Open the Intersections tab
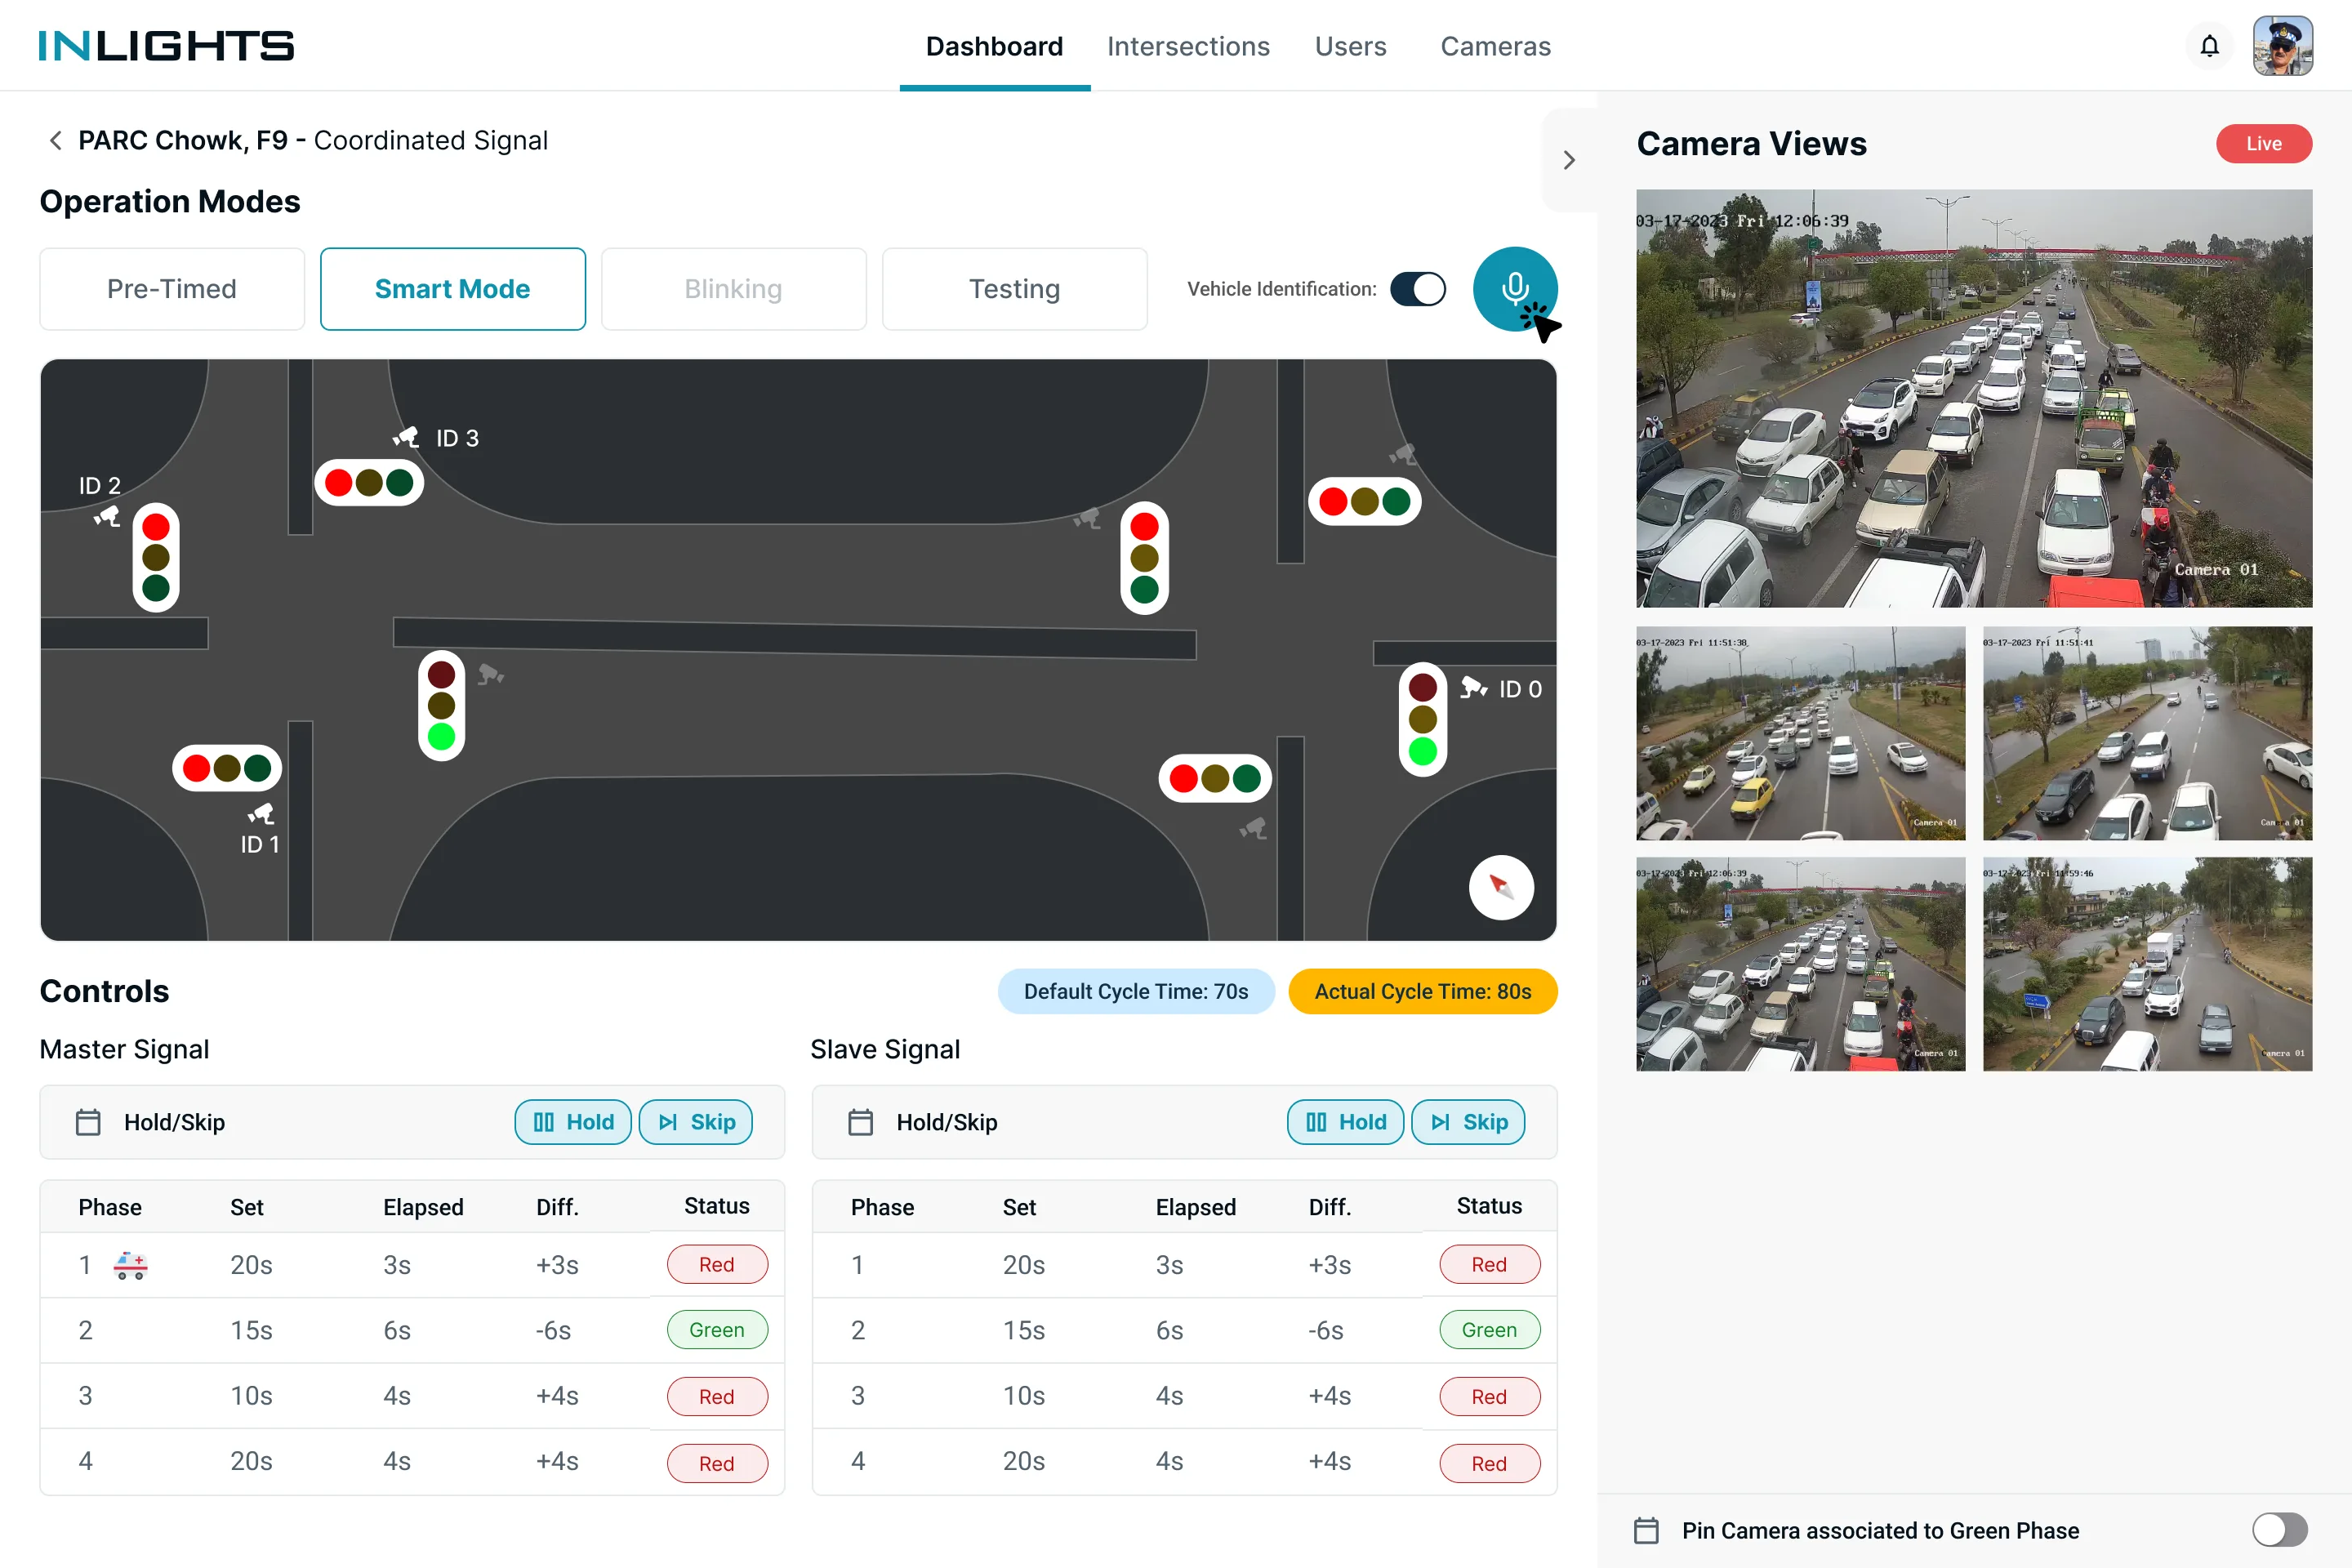Image resolution: width=2352 pixels, height=1568 pixels. [1188, 46]
